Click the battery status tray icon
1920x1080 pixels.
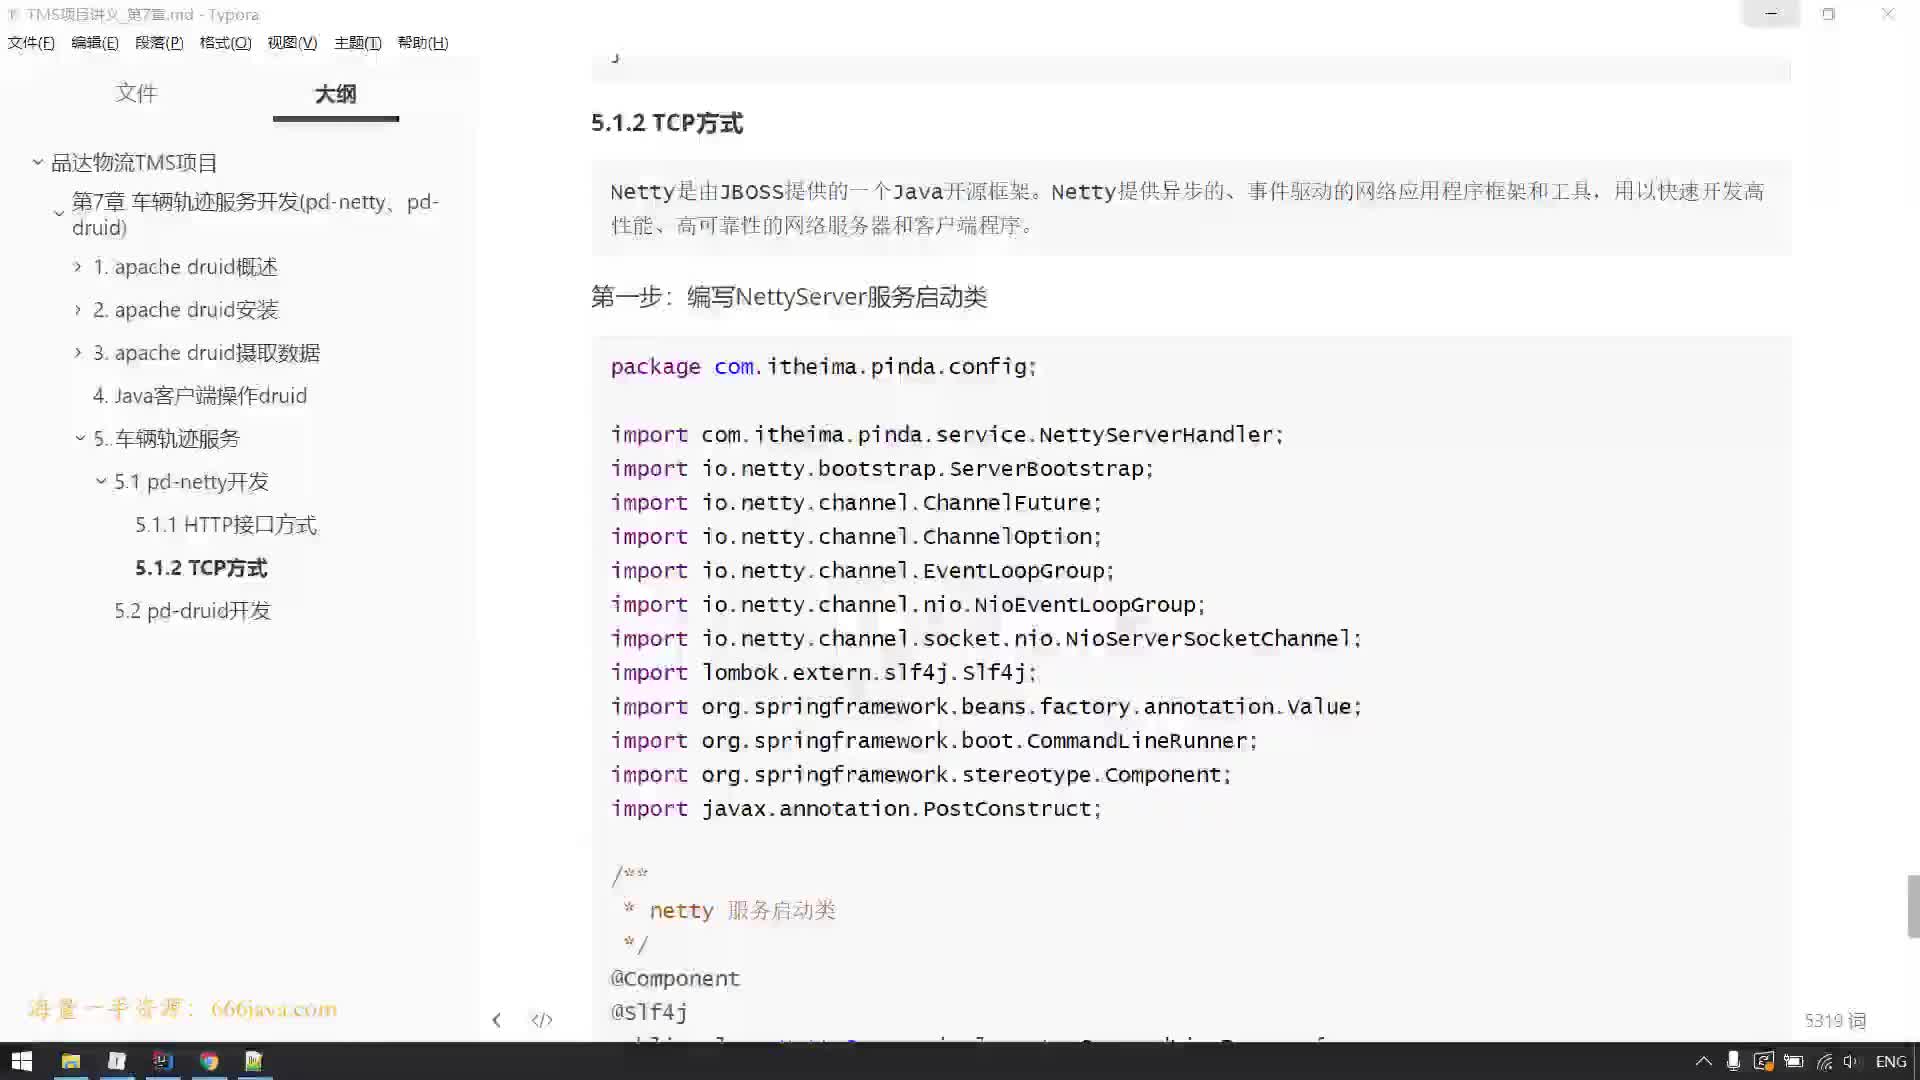tap(1794, 1061)
